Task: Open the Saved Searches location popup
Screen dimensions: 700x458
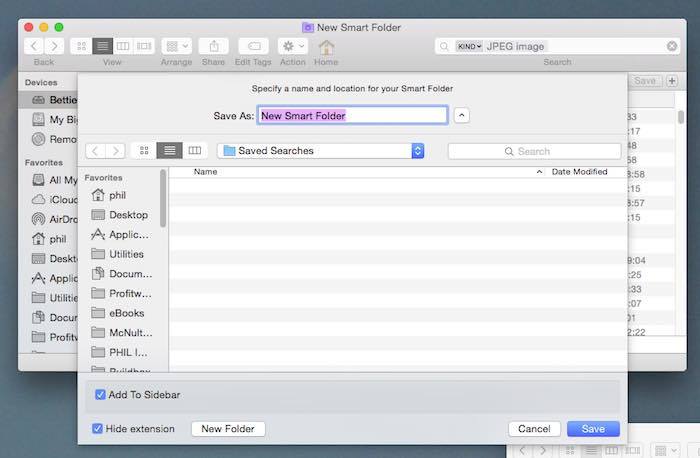Action: pos(321,151)
